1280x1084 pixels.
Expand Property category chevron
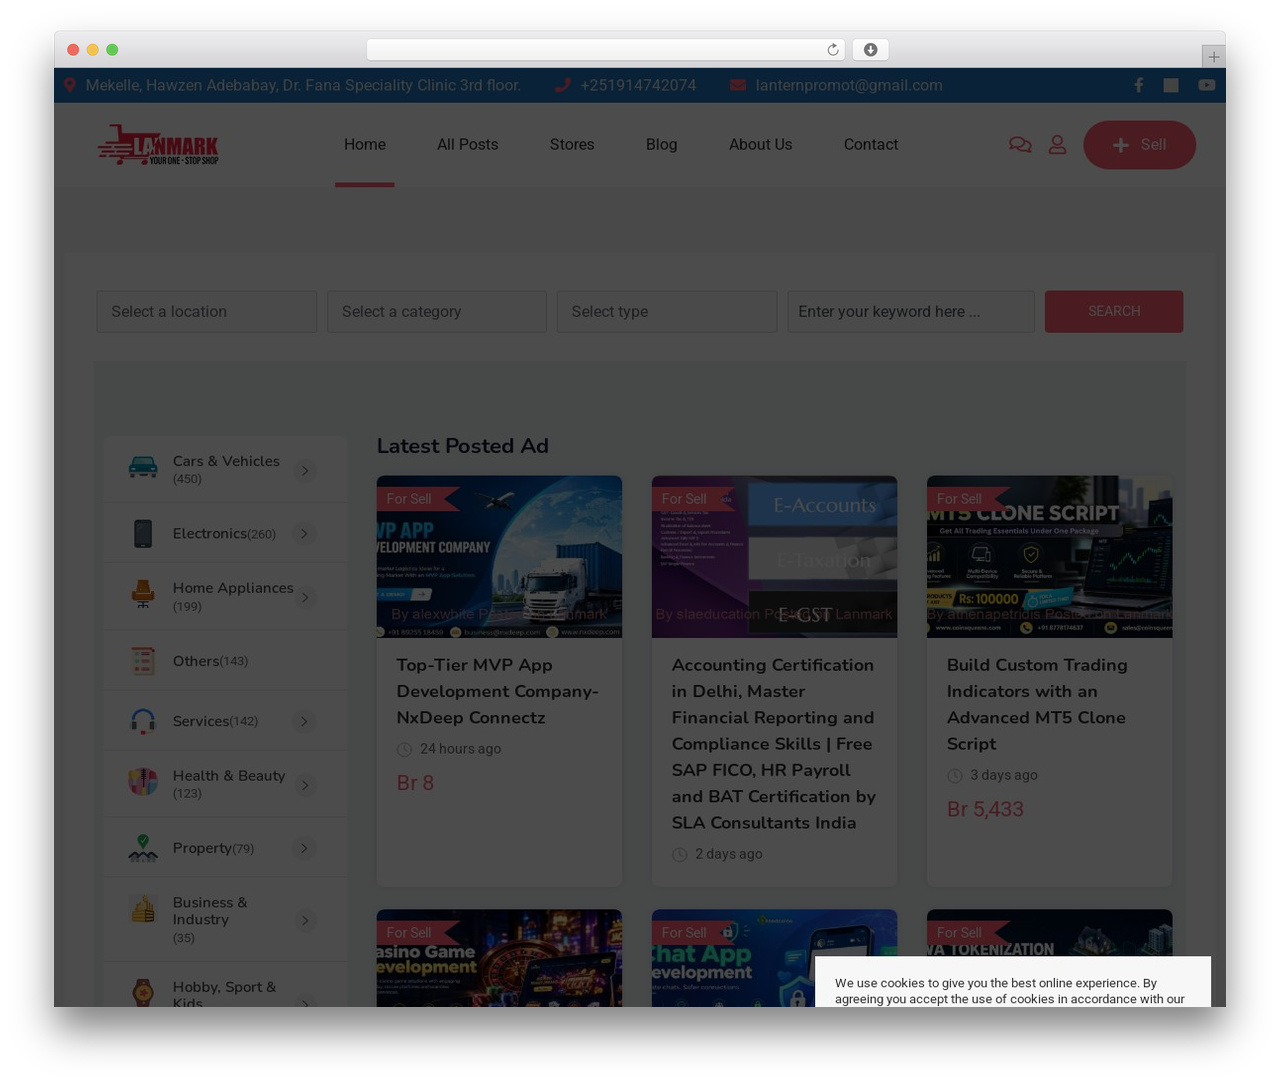[x=305, y=848]
